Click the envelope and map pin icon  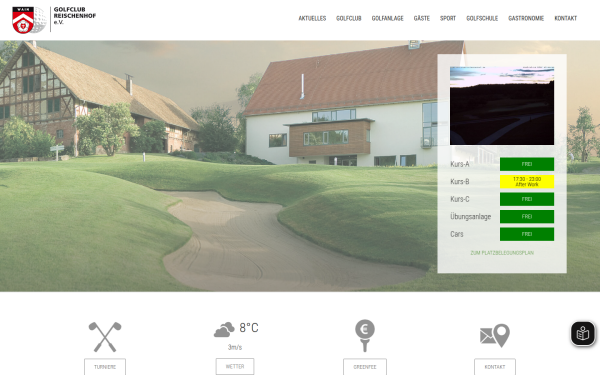pyautogui.click(x=495, y=336)
